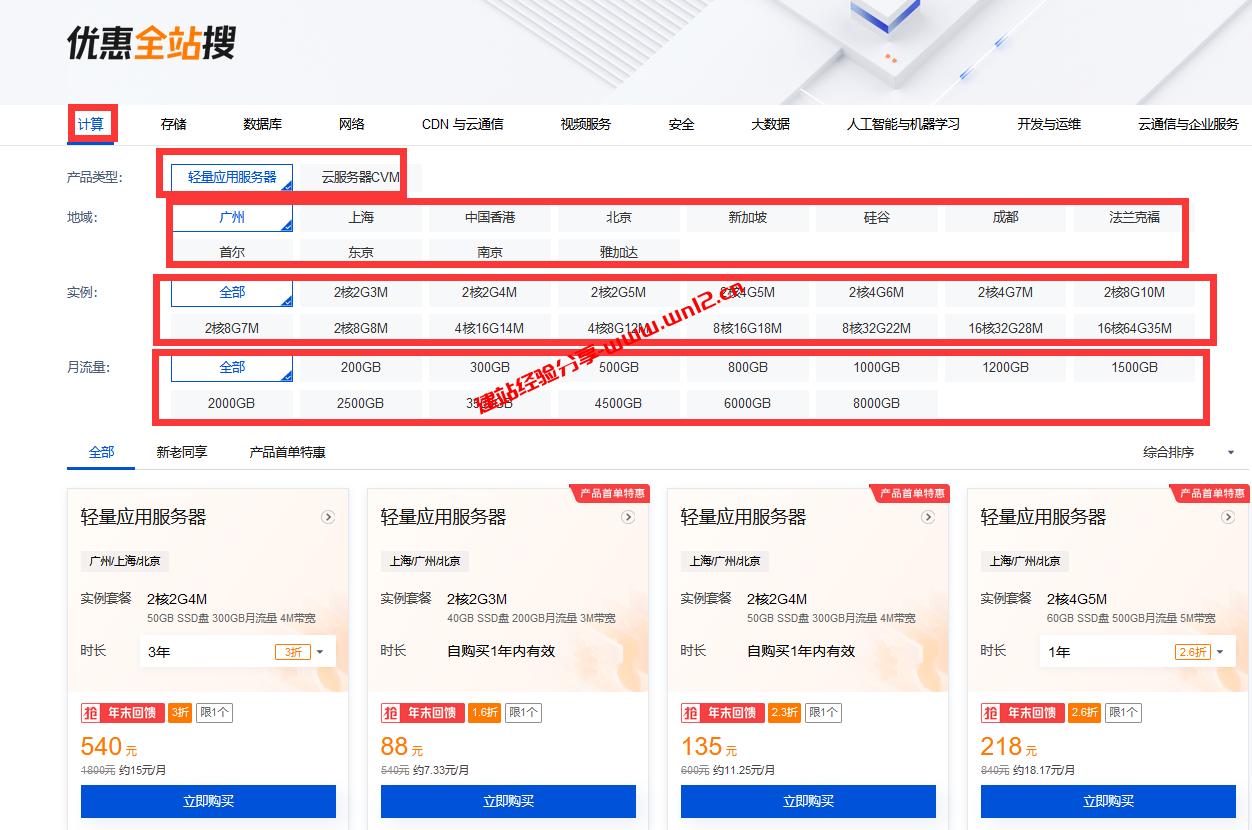This screenshot has height=830, width=1252.
Task: Switch to the 新老同享 tab
Action: pos(181,451)
